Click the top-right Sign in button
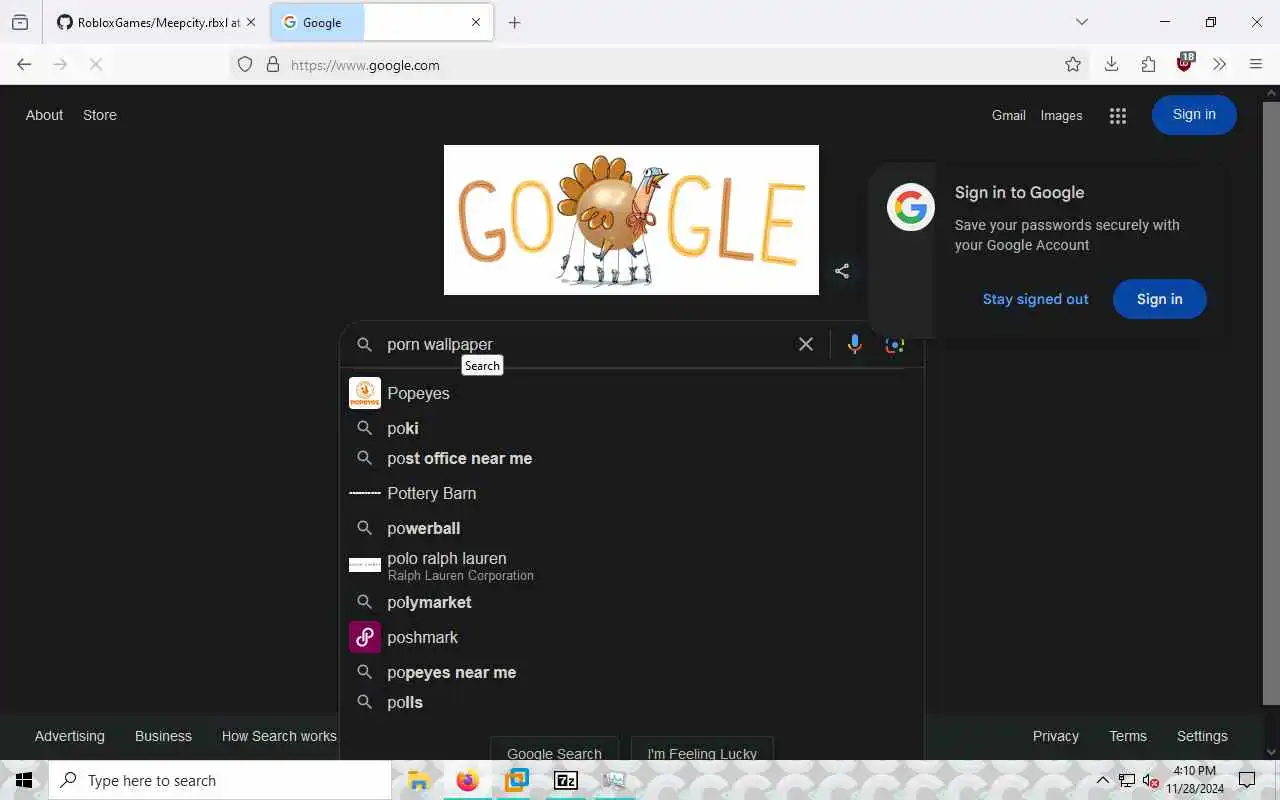This screenshot has height=800, width=1280. (x=1194, y=115)
